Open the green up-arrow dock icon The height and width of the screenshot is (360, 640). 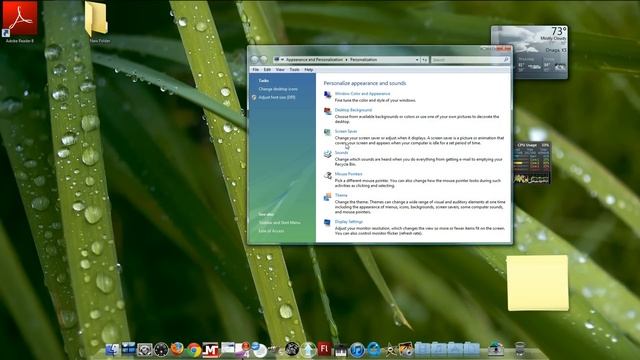(x=308, y=350)
